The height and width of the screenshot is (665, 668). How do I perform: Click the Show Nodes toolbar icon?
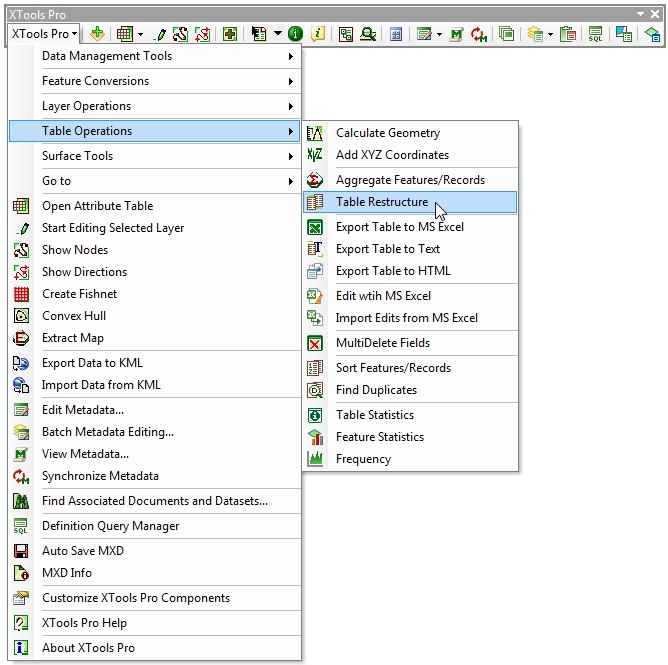tap(180, 34)
